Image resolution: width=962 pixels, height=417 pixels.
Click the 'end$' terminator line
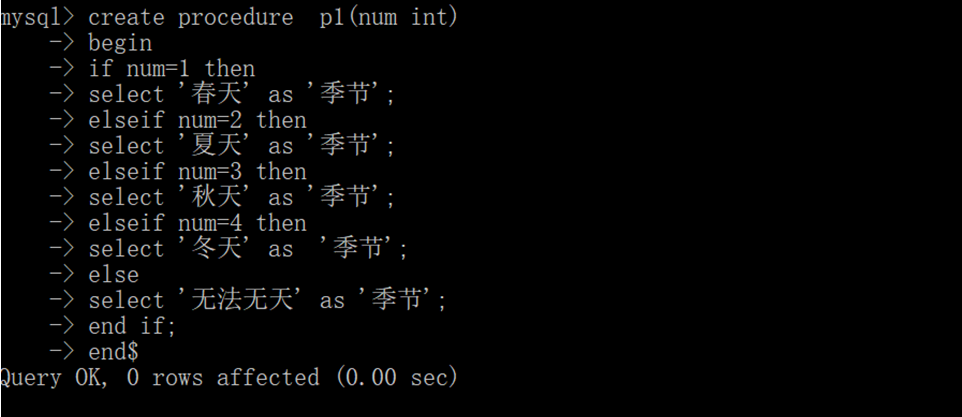point(113,352)
